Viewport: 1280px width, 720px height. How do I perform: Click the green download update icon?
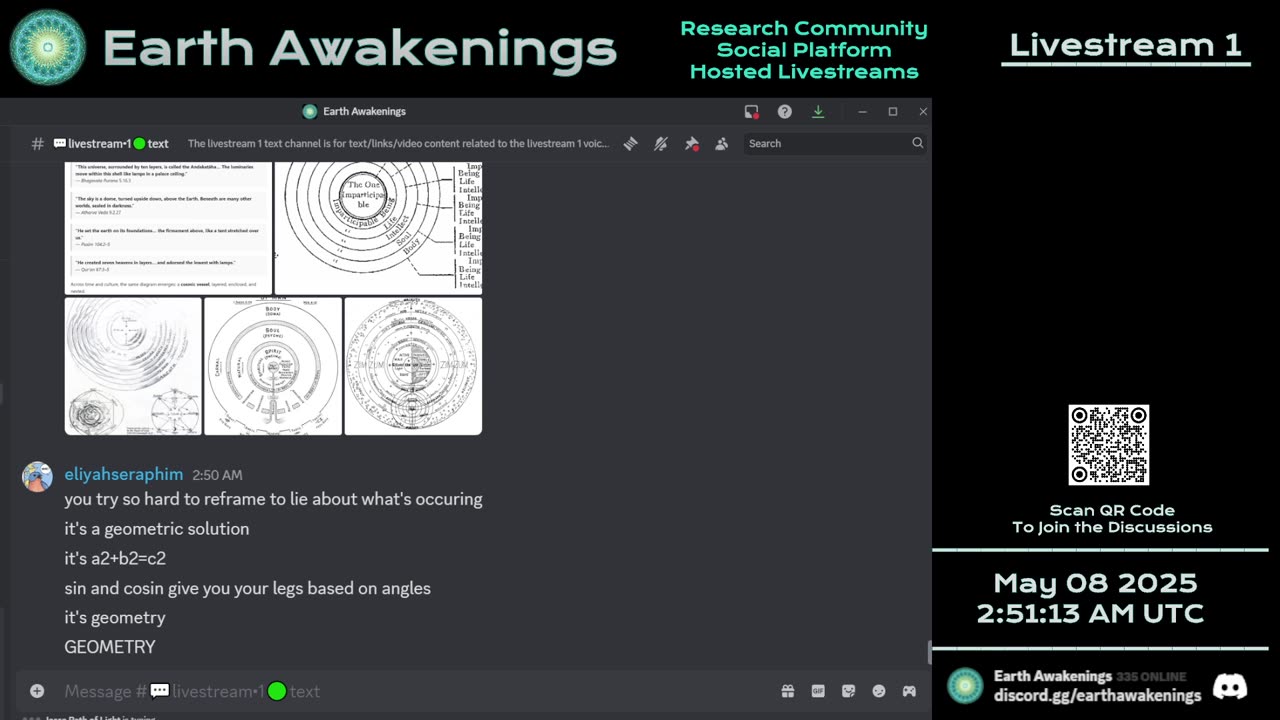pos(818,111)
